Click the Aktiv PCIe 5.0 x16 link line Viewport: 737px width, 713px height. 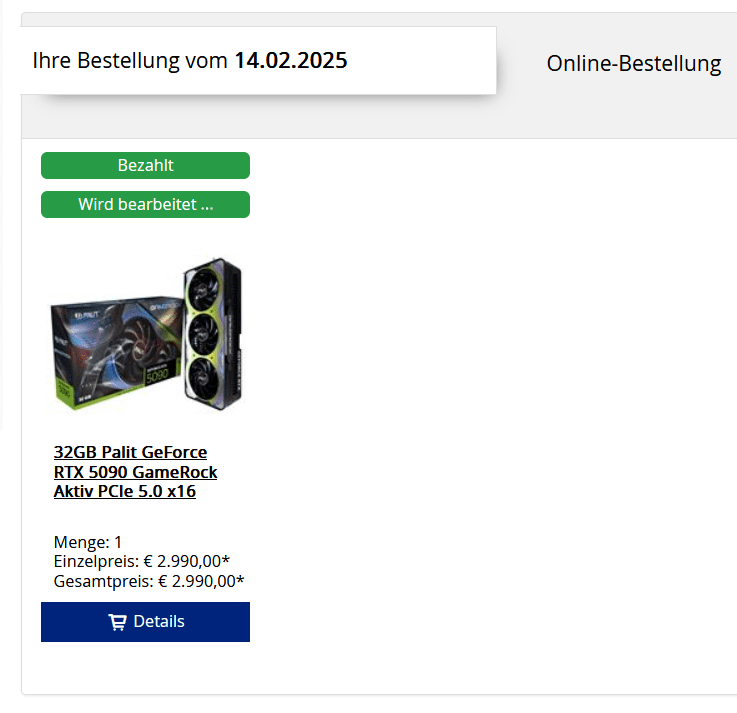[x=125, y=491]
